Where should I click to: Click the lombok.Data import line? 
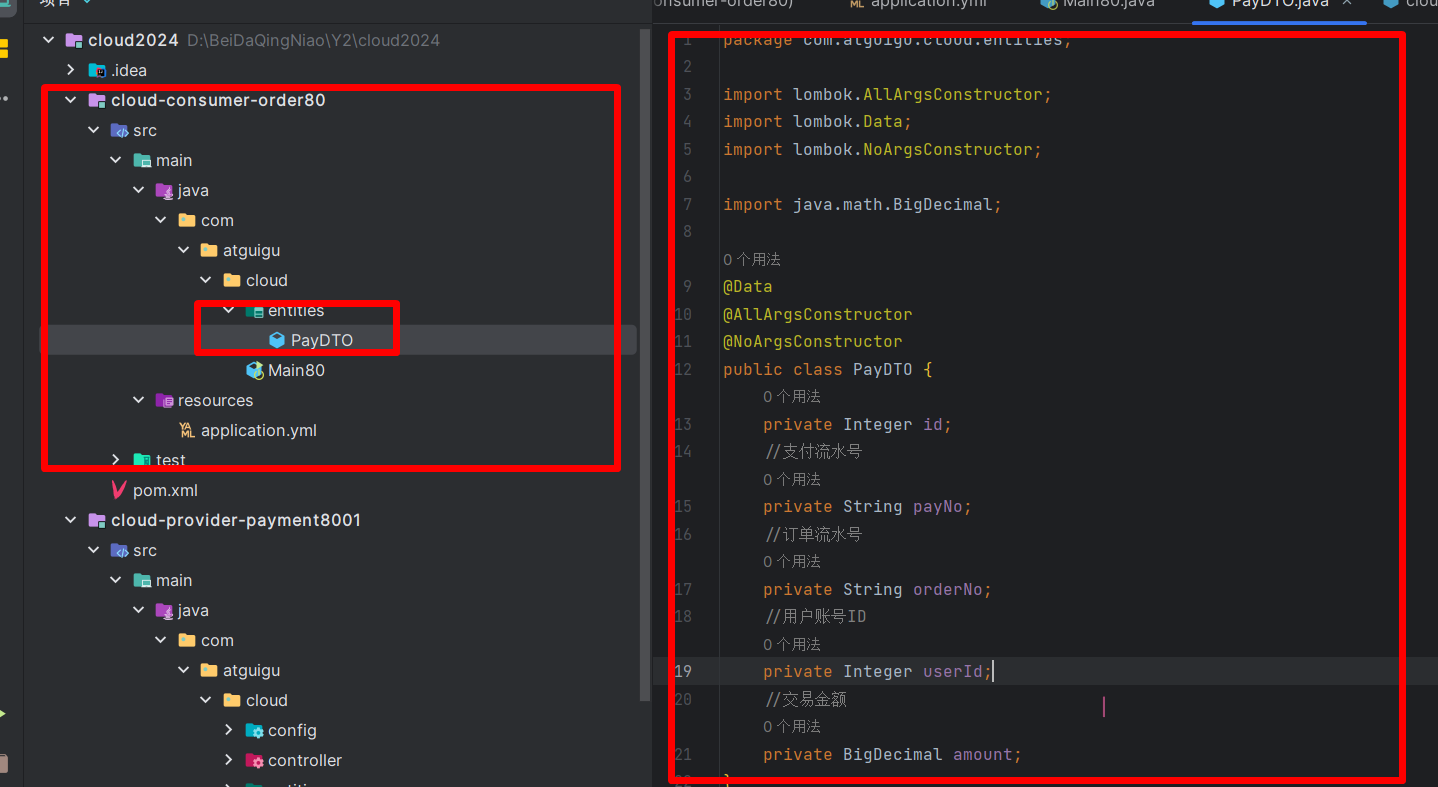pos(818,121)
